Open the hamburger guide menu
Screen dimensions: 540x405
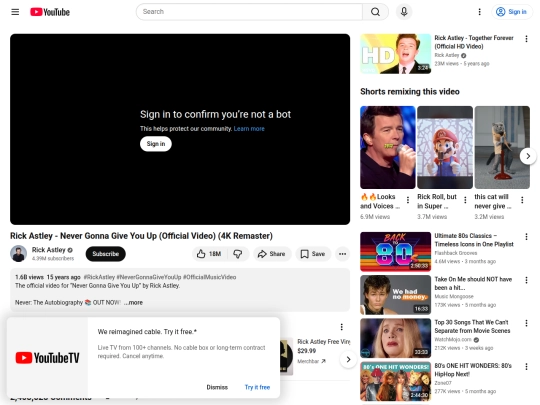(x=15, y=12)
